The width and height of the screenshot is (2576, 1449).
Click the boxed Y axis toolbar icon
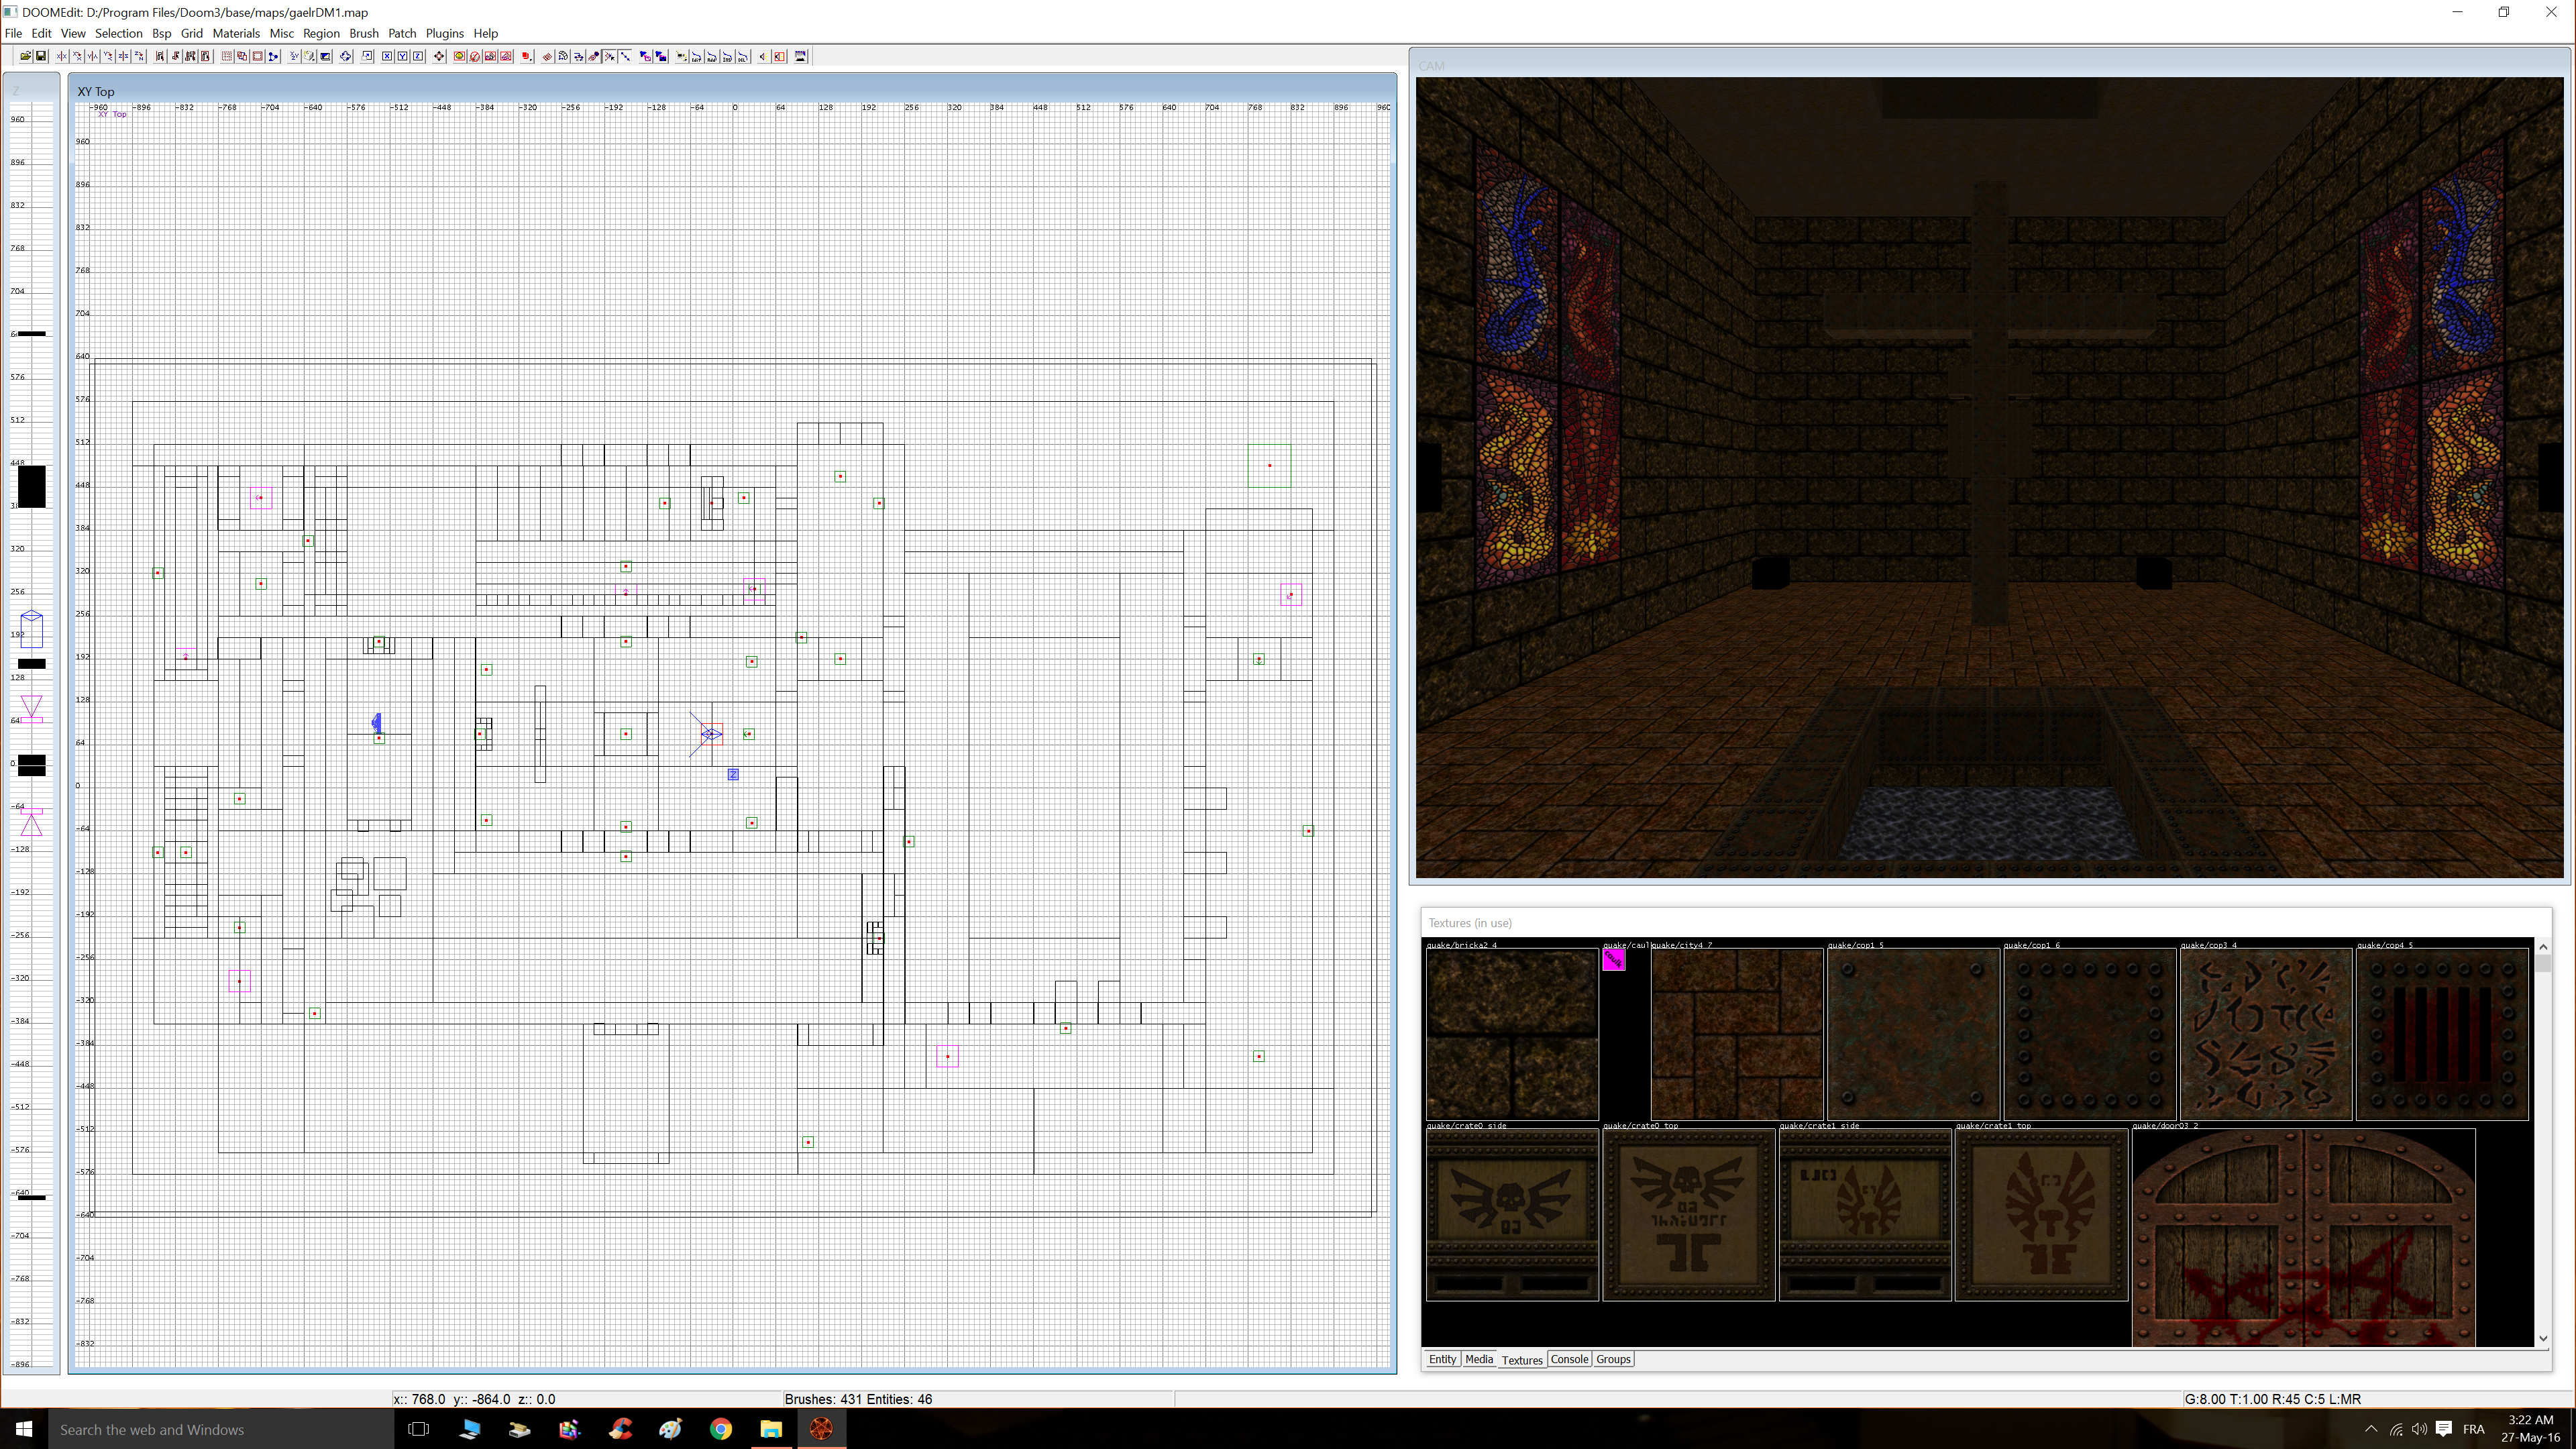pyautogui.click(x=403, y=57)
